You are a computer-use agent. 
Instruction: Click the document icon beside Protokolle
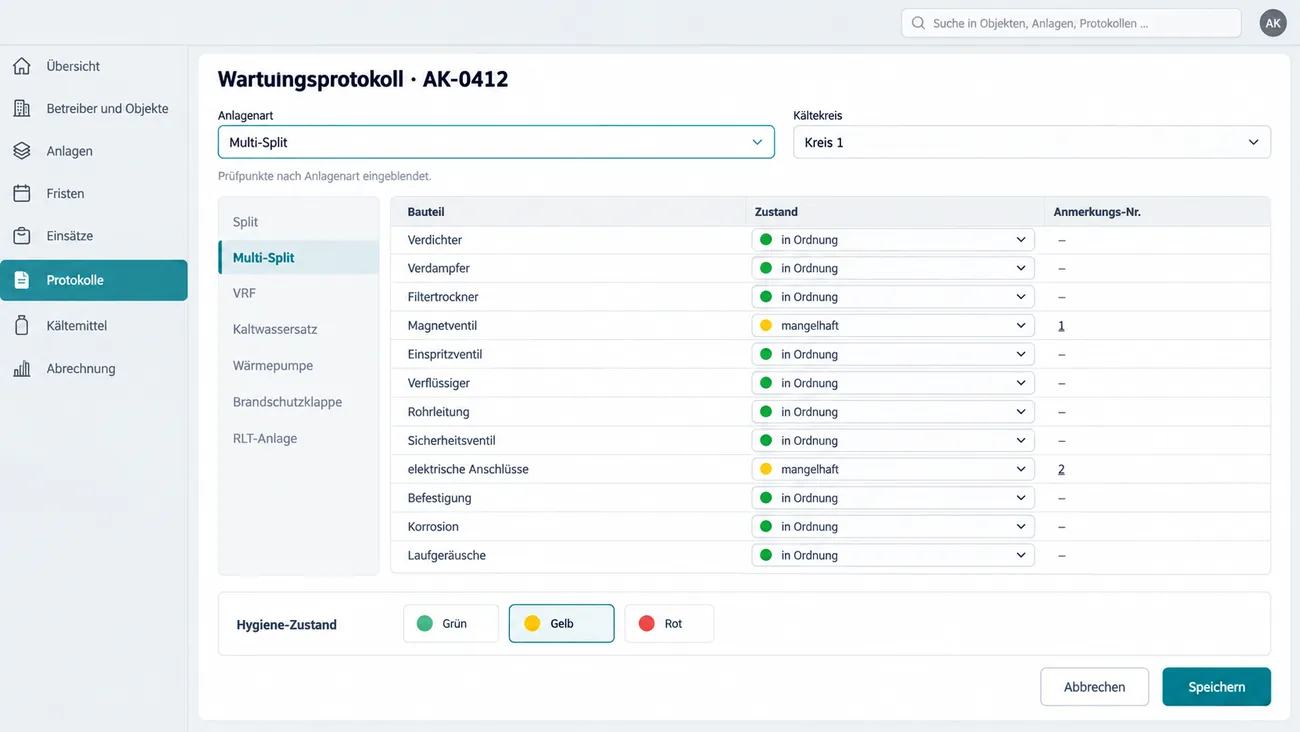[22, 280]
